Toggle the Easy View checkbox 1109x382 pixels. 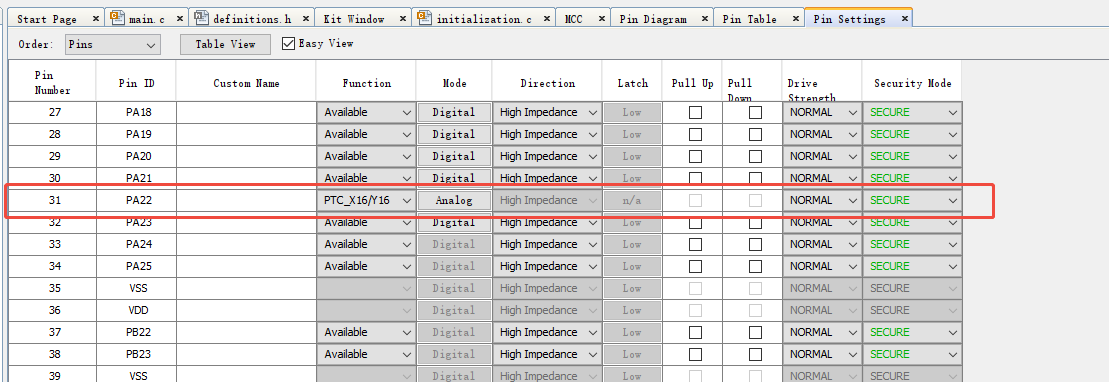[x=288, y=44]
